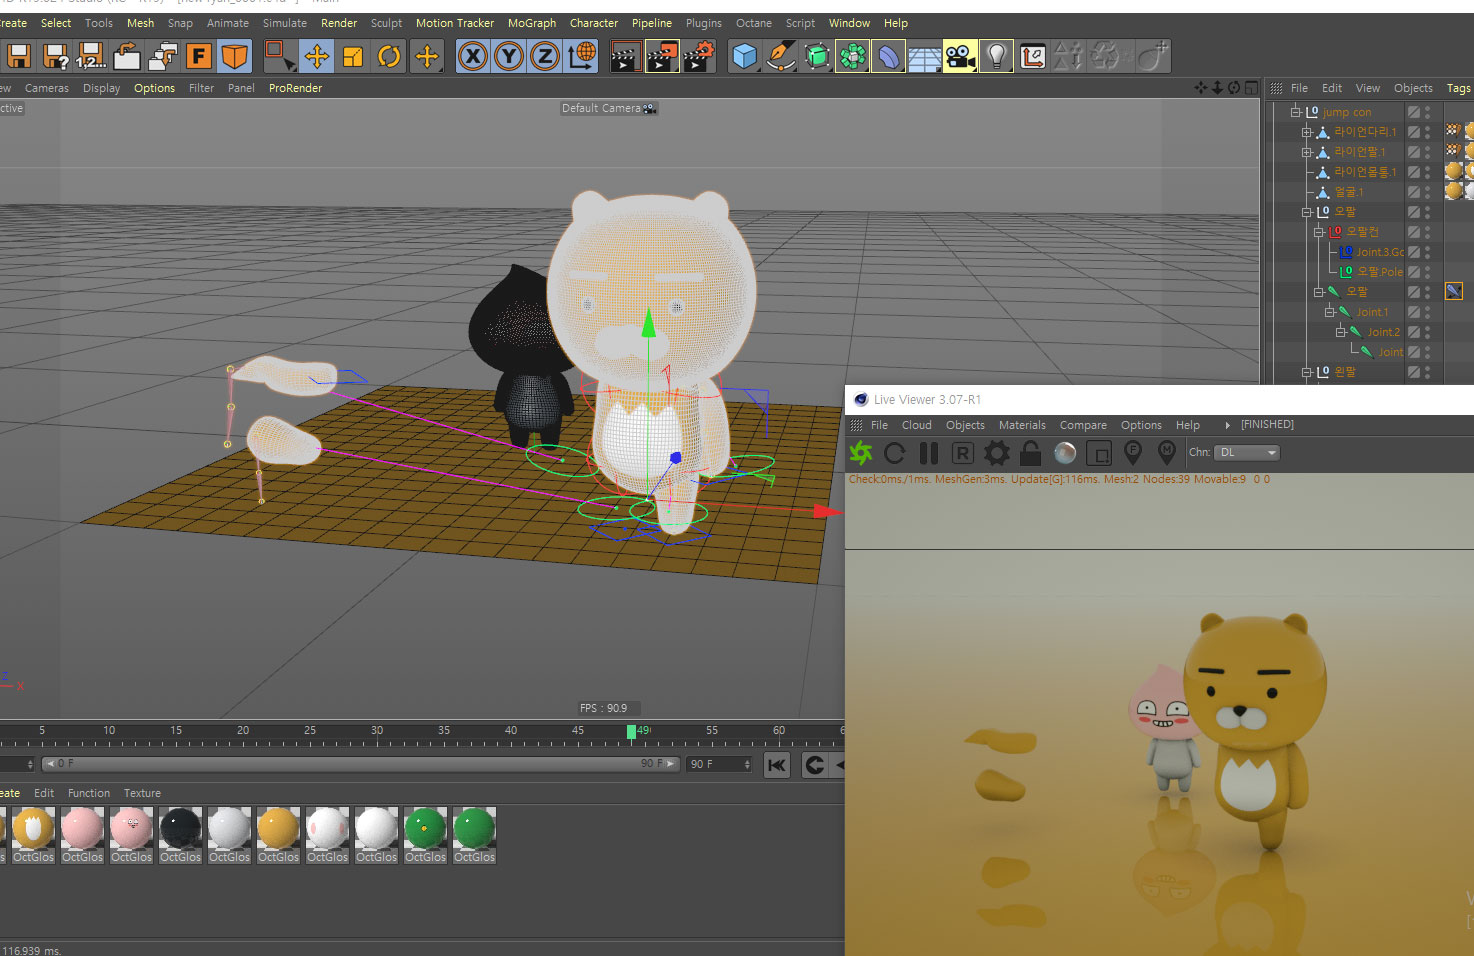Screen dimensions: 1474x956
Task: Toggle the world coordinate system icon
Action: pos(581,56)
